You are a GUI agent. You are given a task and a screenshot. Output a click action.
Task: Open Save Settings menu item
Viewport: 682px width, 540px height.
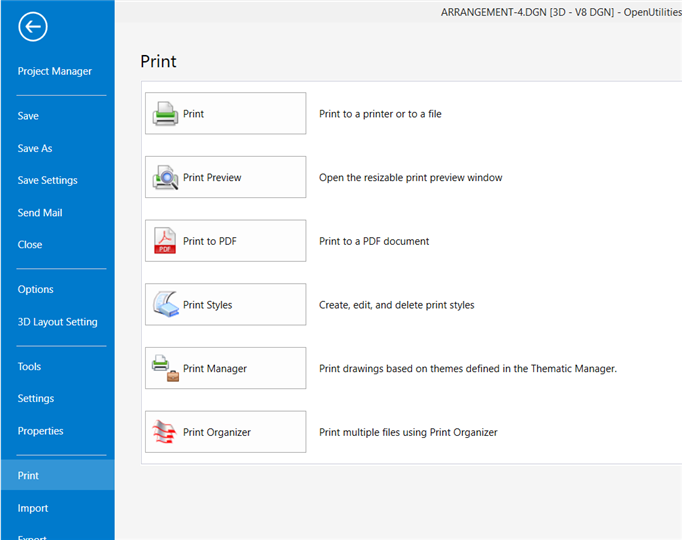click(x=47, y=180)
